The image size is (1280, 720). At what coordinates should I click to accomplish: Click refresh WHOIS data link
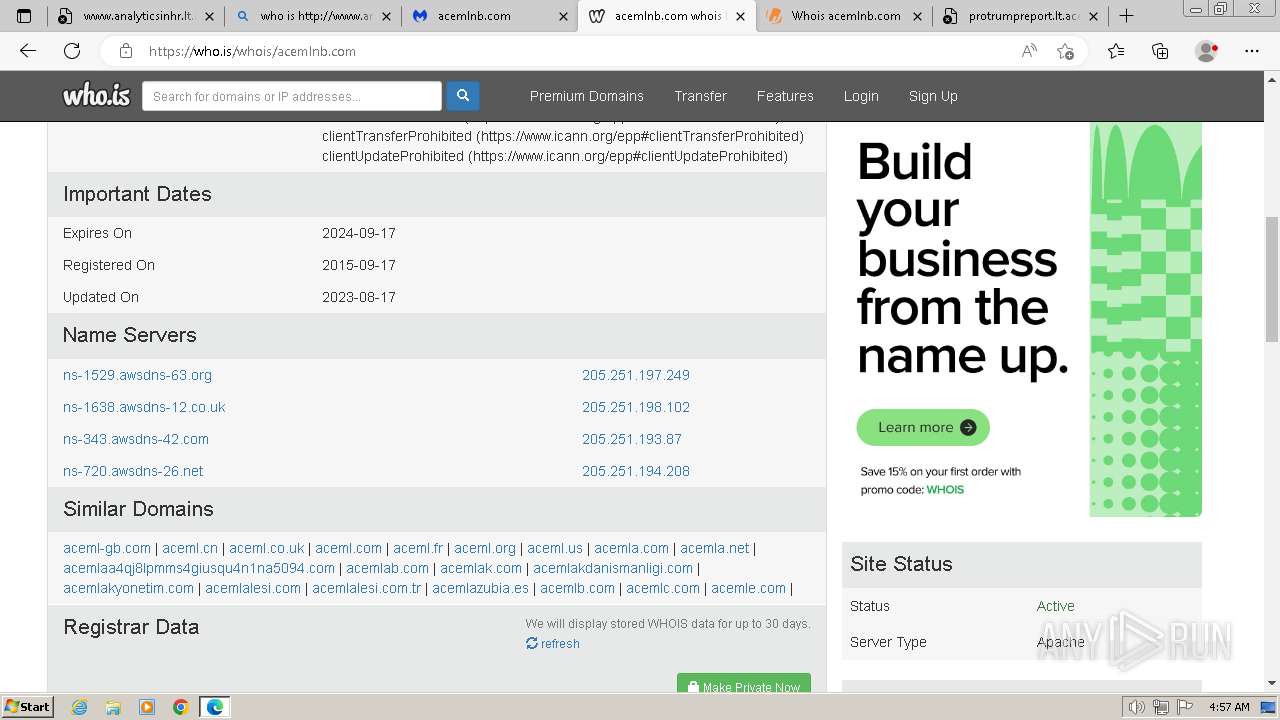pyautogui.click(x=553, y=643)
